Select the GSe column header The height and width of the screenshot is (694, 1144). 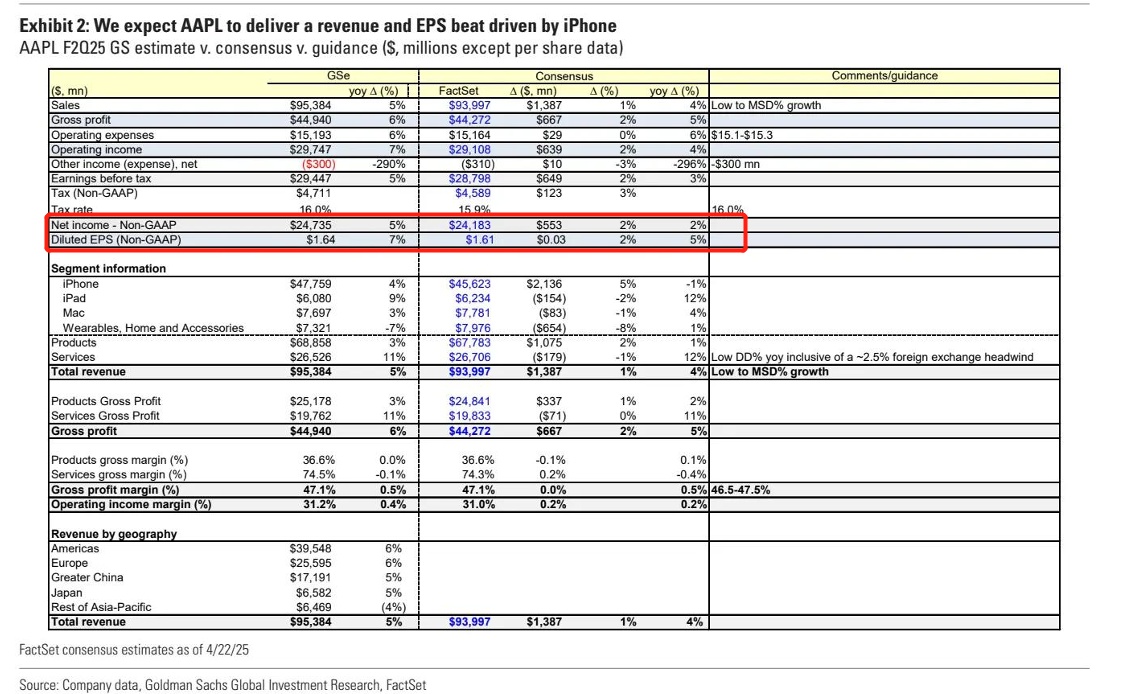point(339,76)
